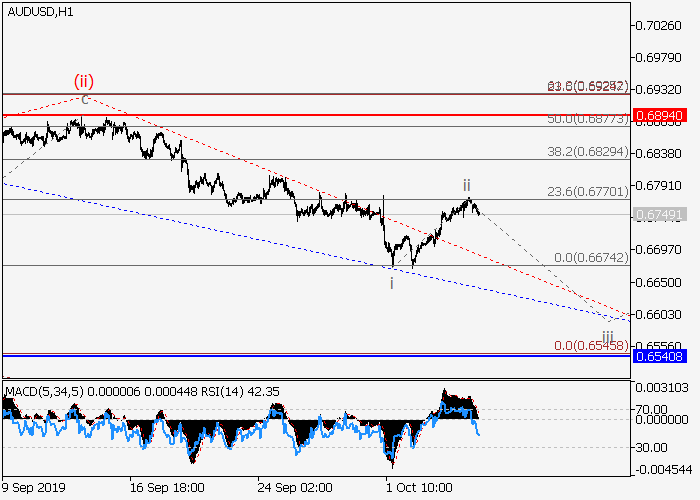Viewport: 700px width, 500px height.
Task: Select the 16 Sep 18:00 time label
Action: coord(166,487)
